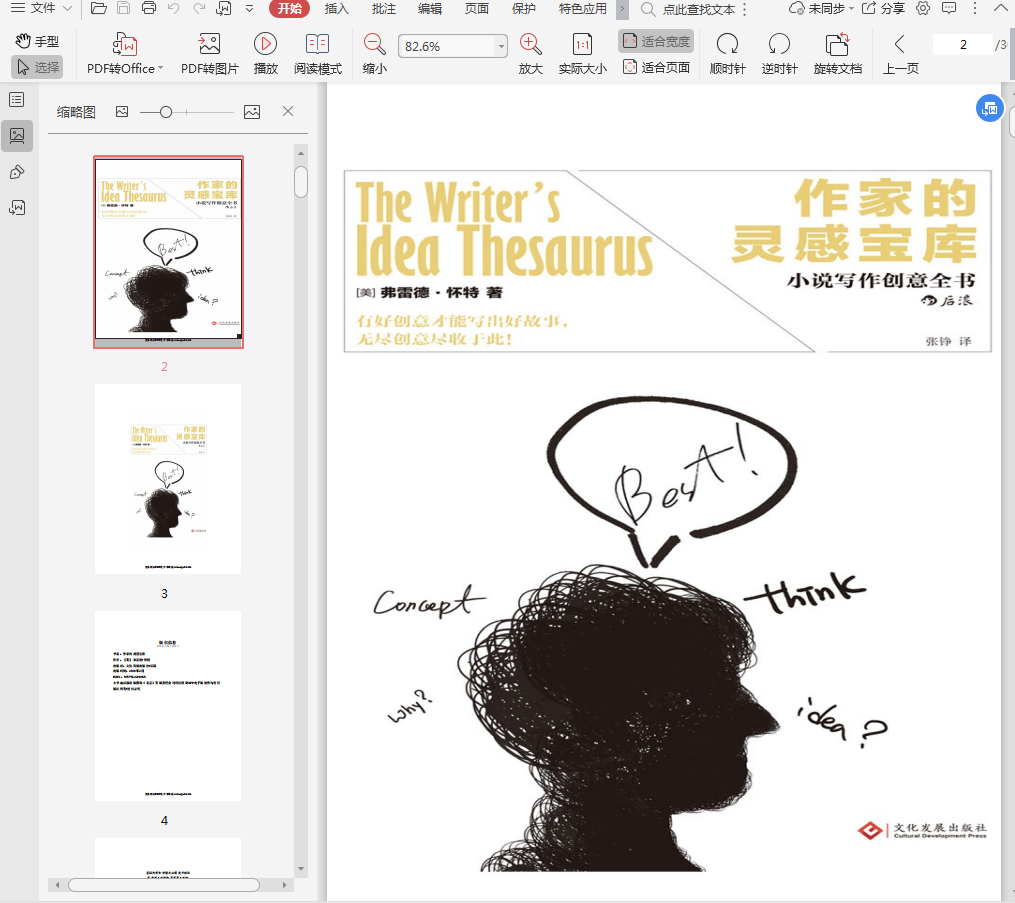Viewport: 1015px width, 903px height.
Task: Click the 播放 slideshow icon
Action: pos(265,45)
